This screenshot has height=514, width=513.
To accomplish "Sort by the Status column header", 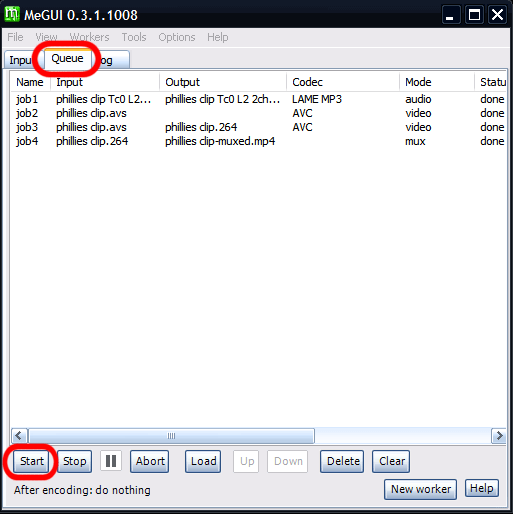I will [491, 82].
